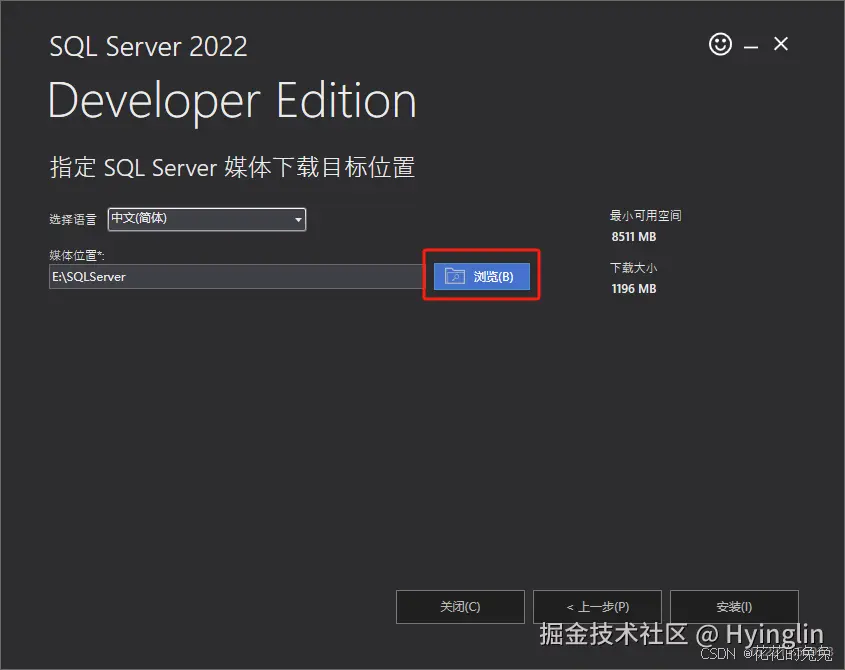Start installation with 安装(I) button

734,607
